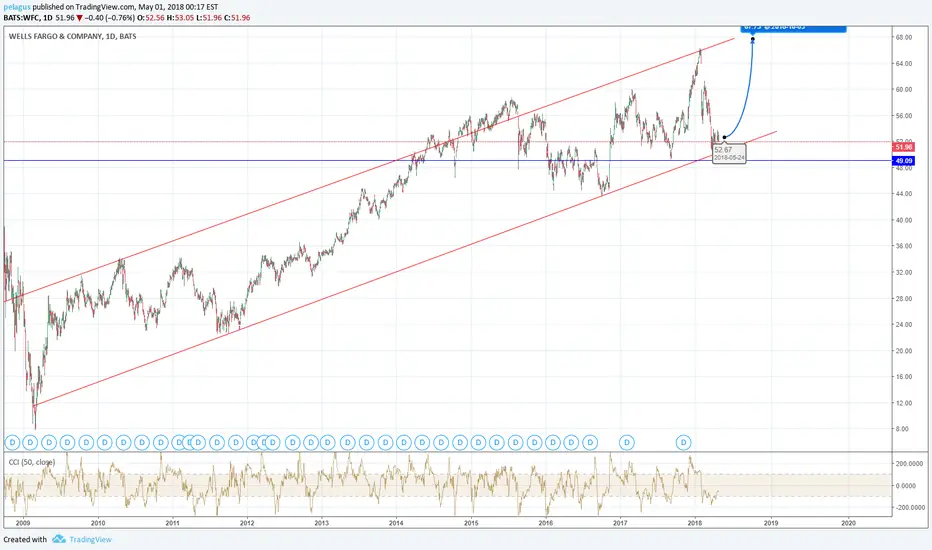Click the 28.00 price axis label
Viewport: 932px width, 550px height.
pos(903,298)
